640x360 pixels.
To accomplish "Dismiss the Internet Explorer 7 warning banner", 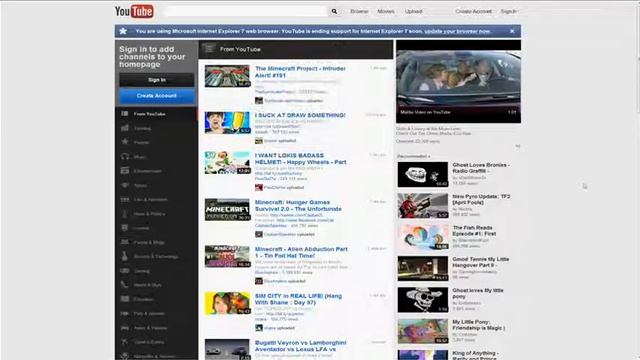I will [512, 31].
